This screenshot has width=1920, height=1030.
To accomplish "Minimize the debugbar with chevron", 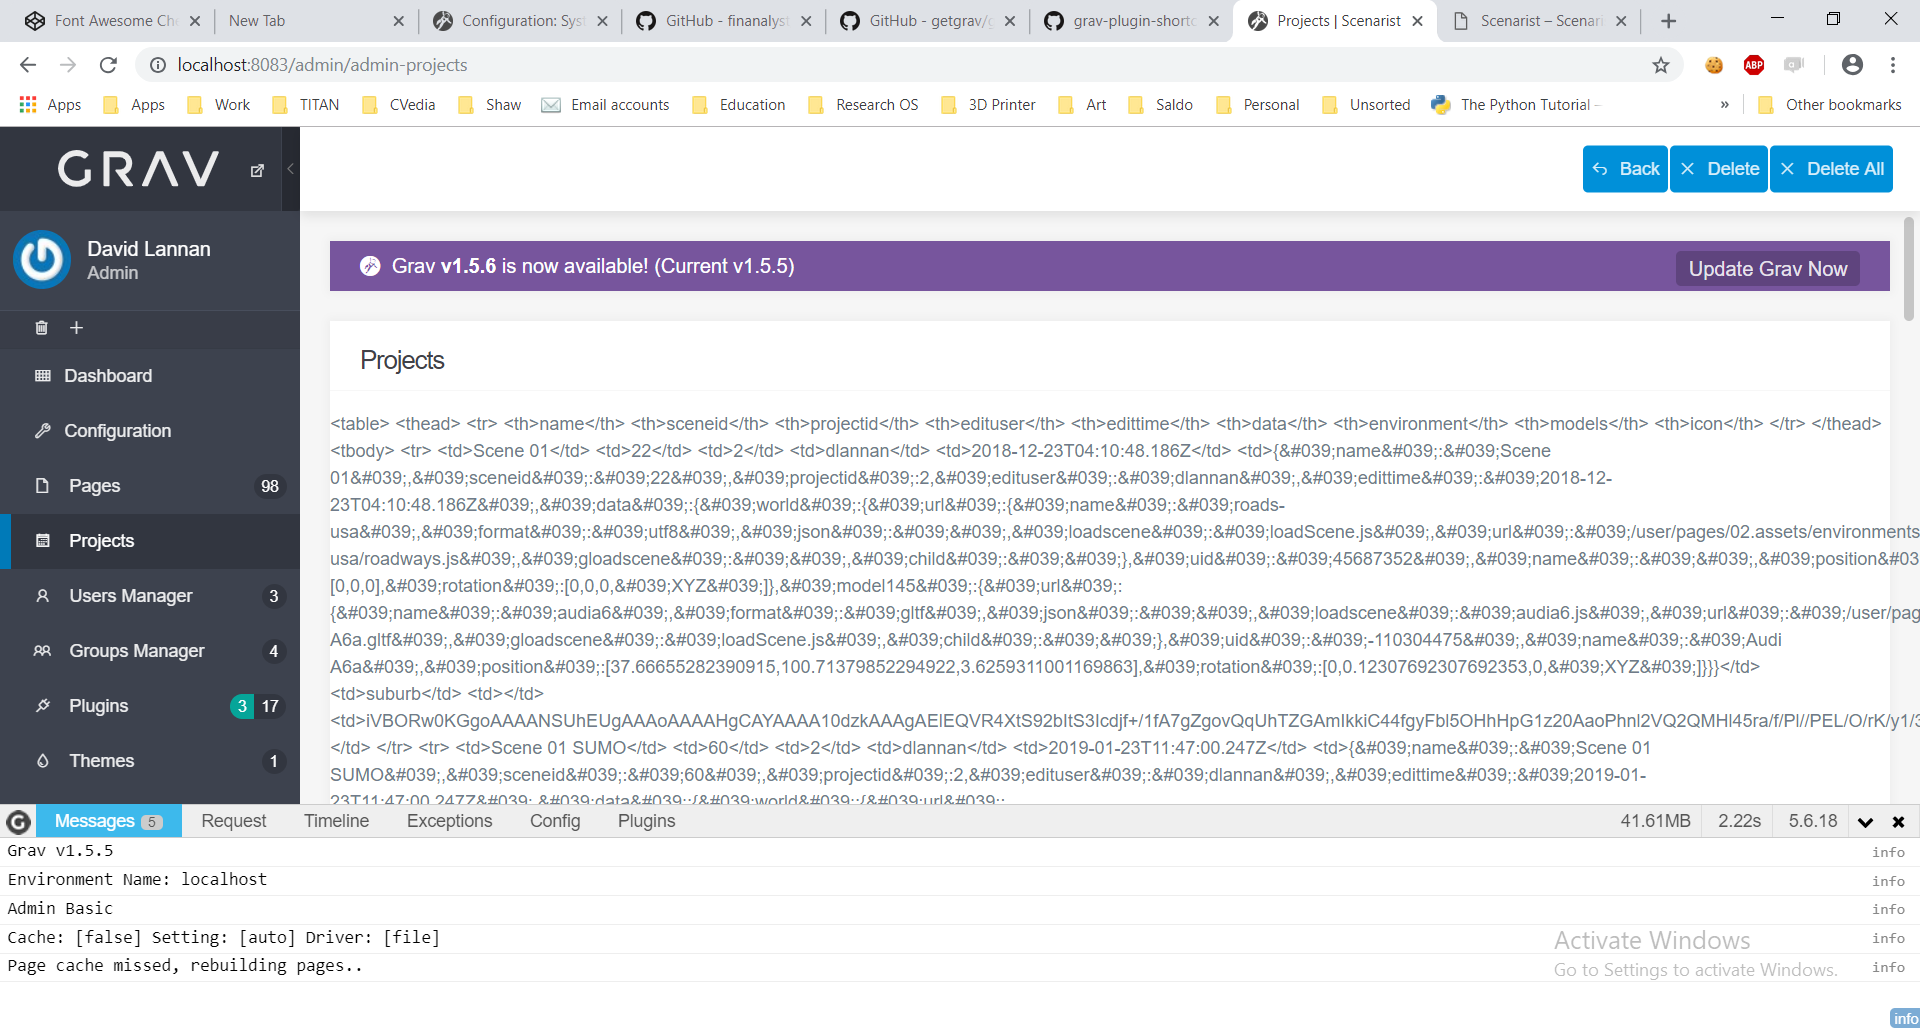I will coord(1865,822).
